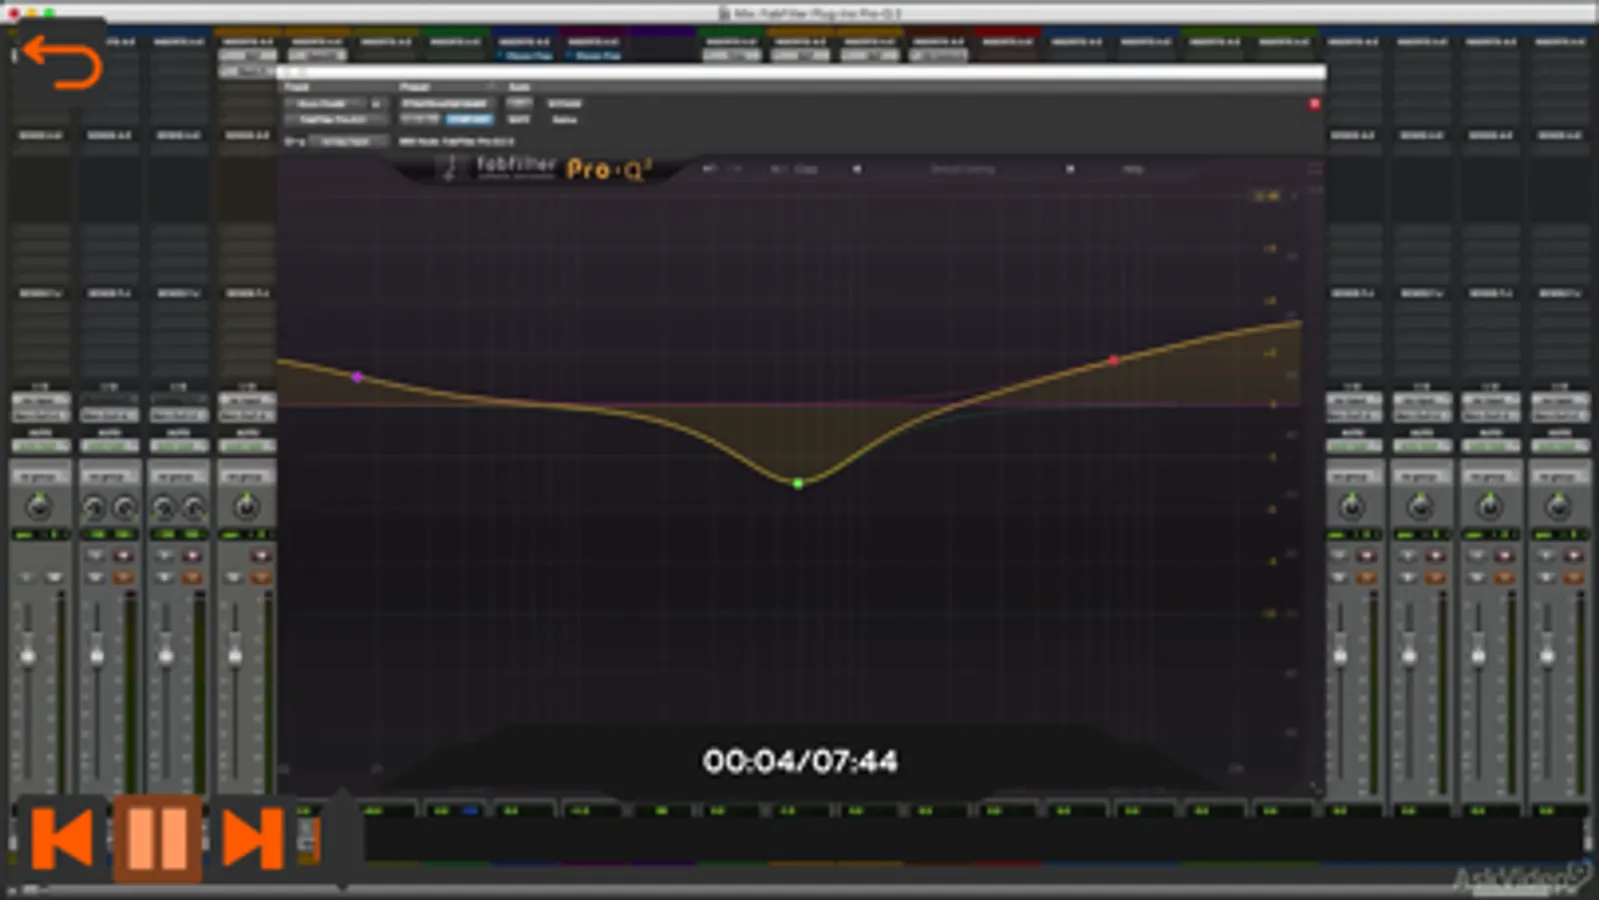Viewport: 1599px width, 900px height.
Task: Open the plug-in settings menu beside Preset
Action: (490, 88)
